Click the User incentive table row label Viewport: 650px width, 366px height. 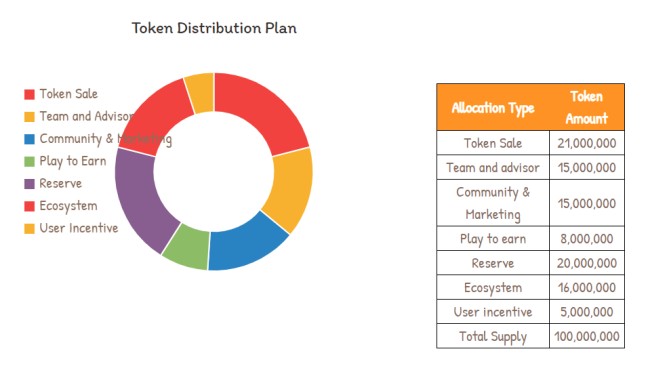pos(493,312)
